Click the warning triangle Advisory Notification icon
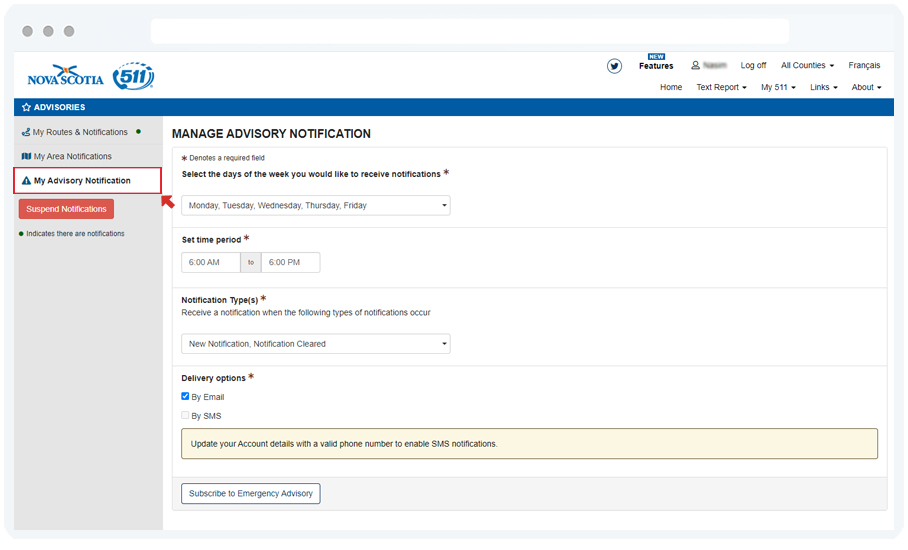The width and height of the screenshot is (908, 550). tap(26, 181)
